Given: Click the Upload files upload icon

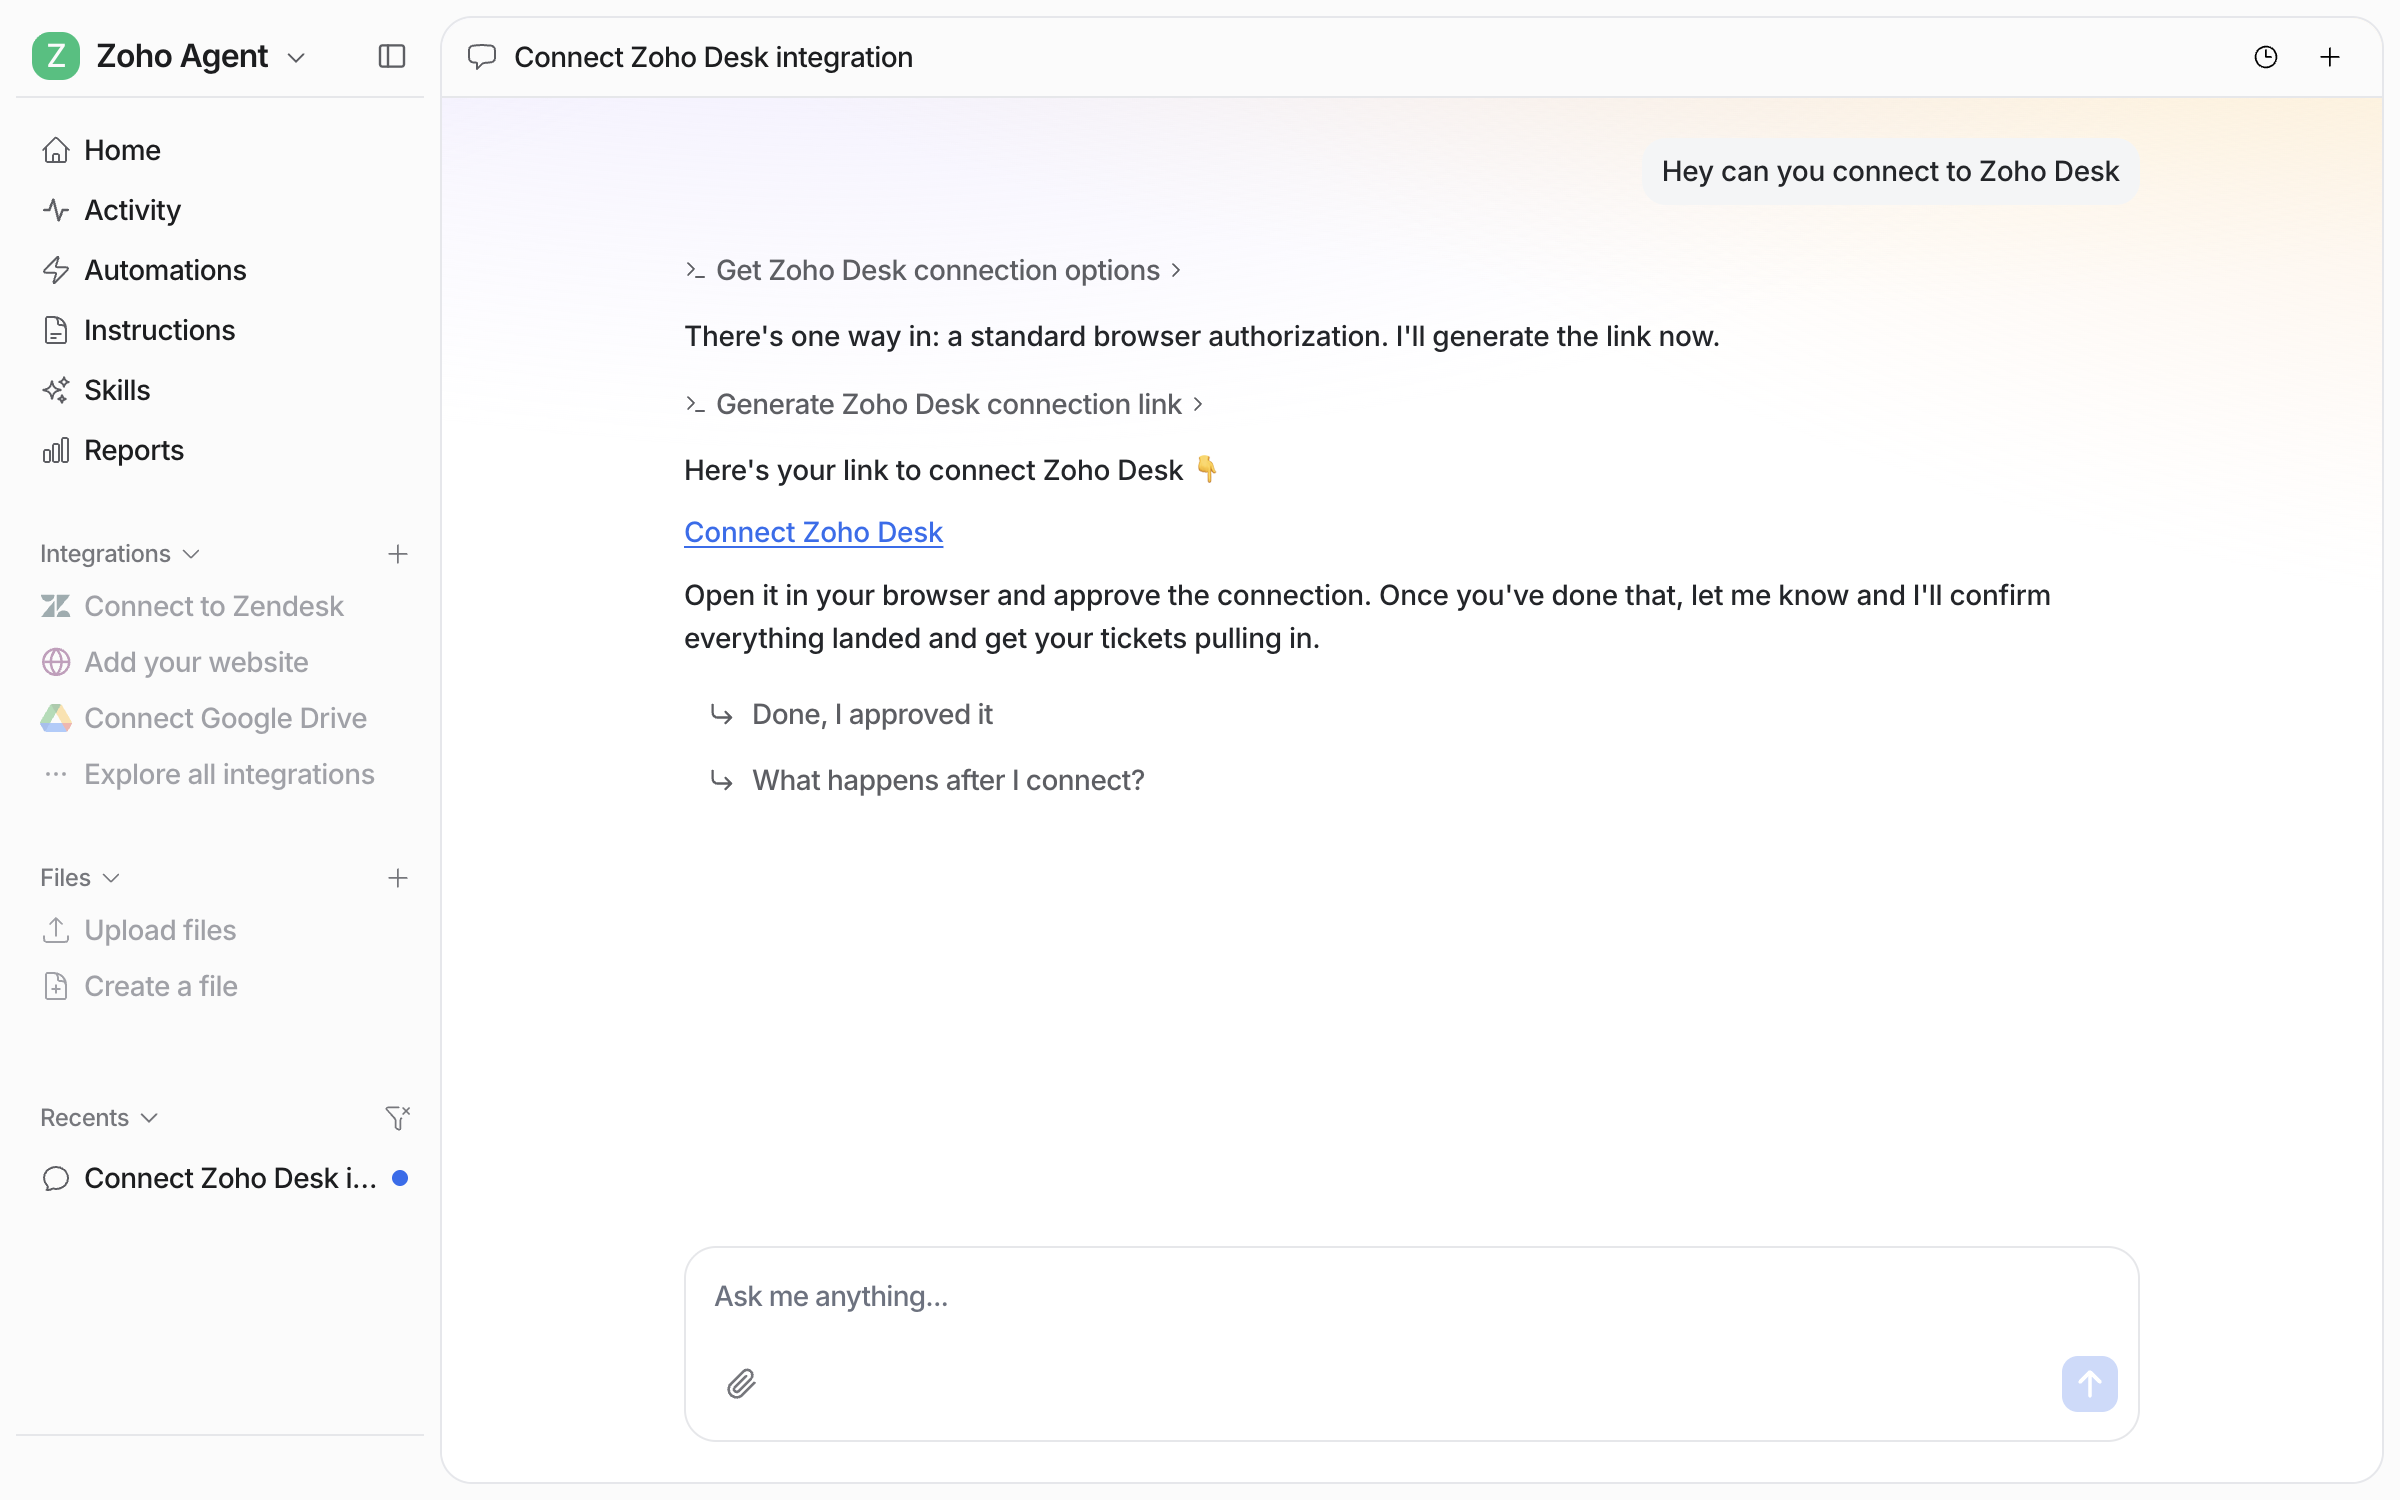Looking at the screenshot, I should (56, 930).
